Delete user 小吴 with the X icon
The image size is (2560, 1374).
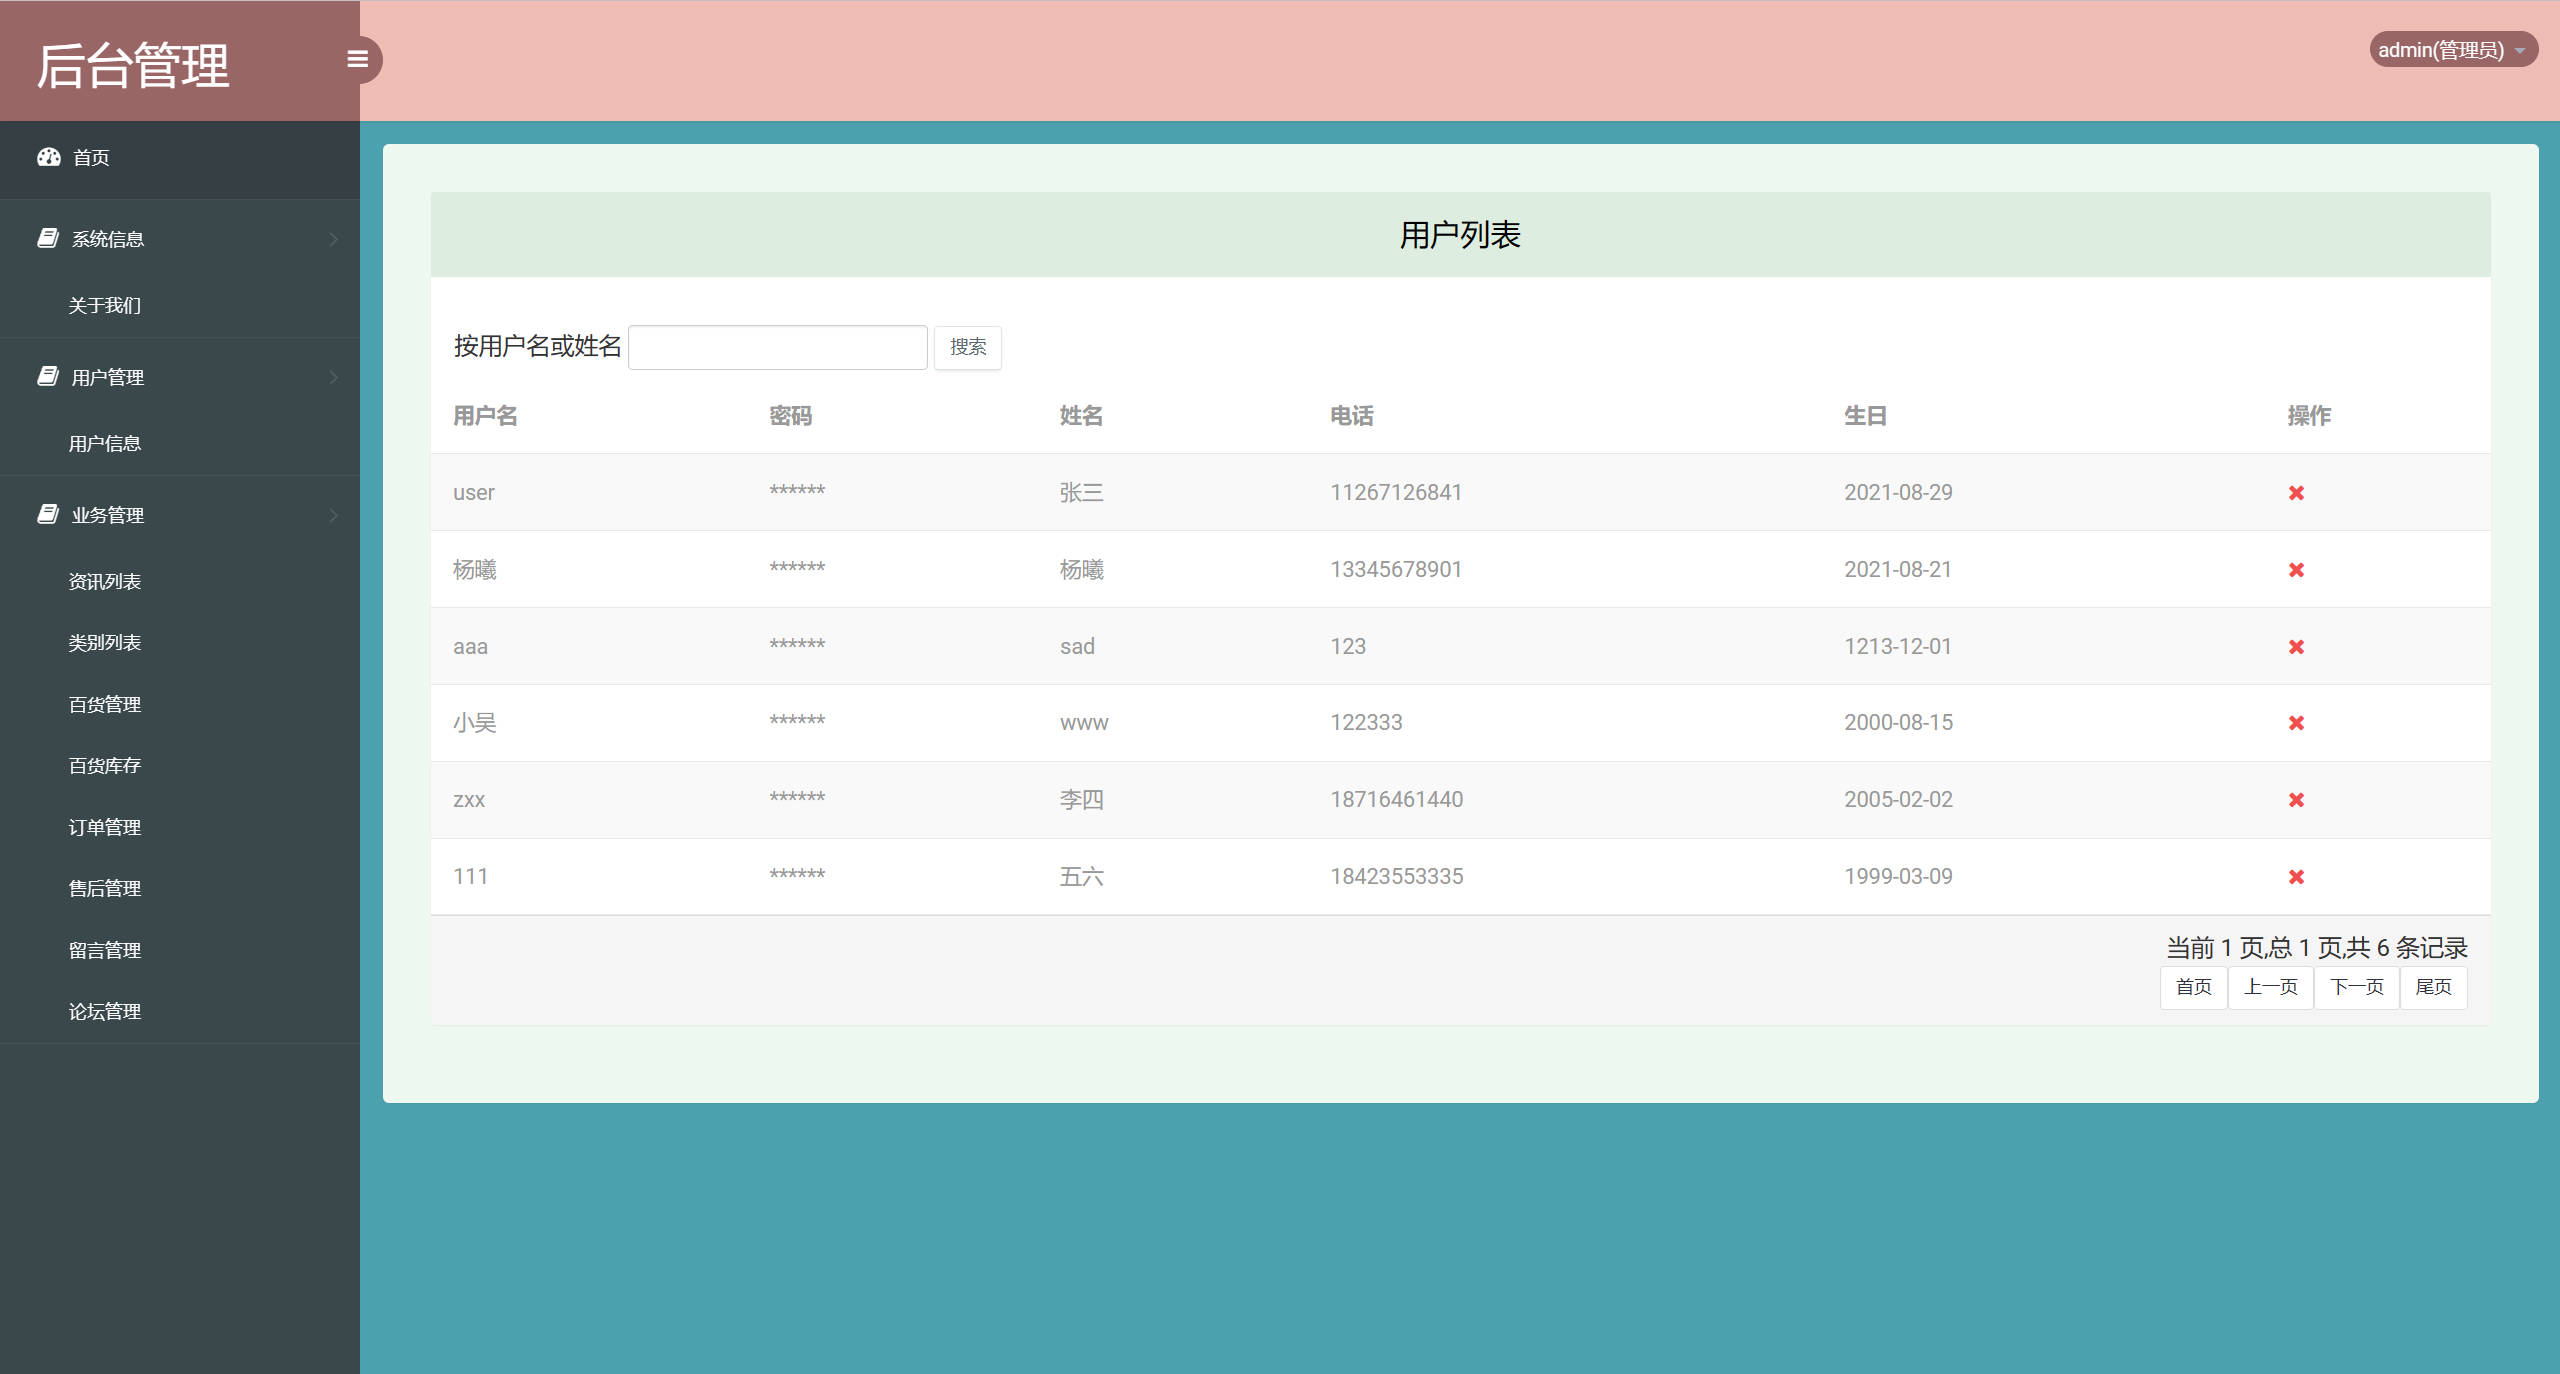pos(2296,723)
